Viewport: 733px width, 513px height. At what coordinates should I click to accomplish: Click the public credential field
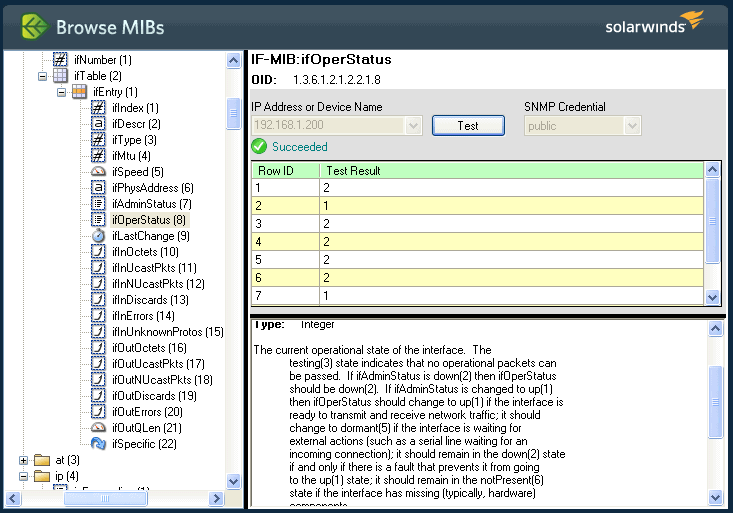(575, 125)
